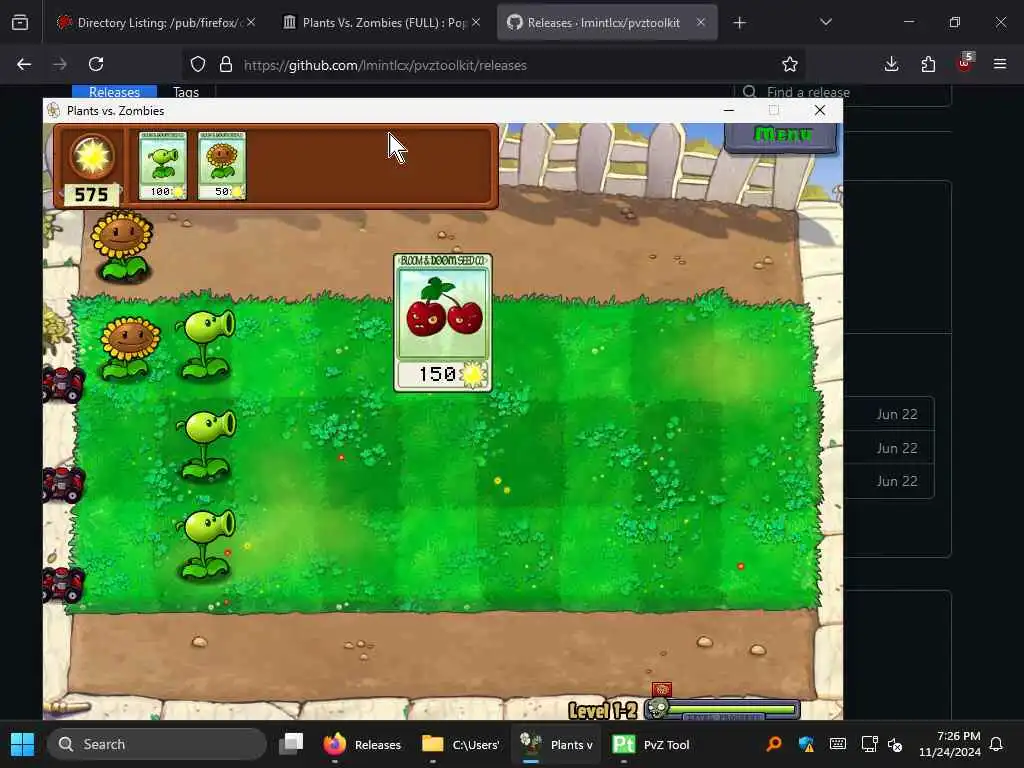Viewport: 1024px width, 768px height.
Task: Open Firefox recent browsing view icon
Action: coord(20,23)
